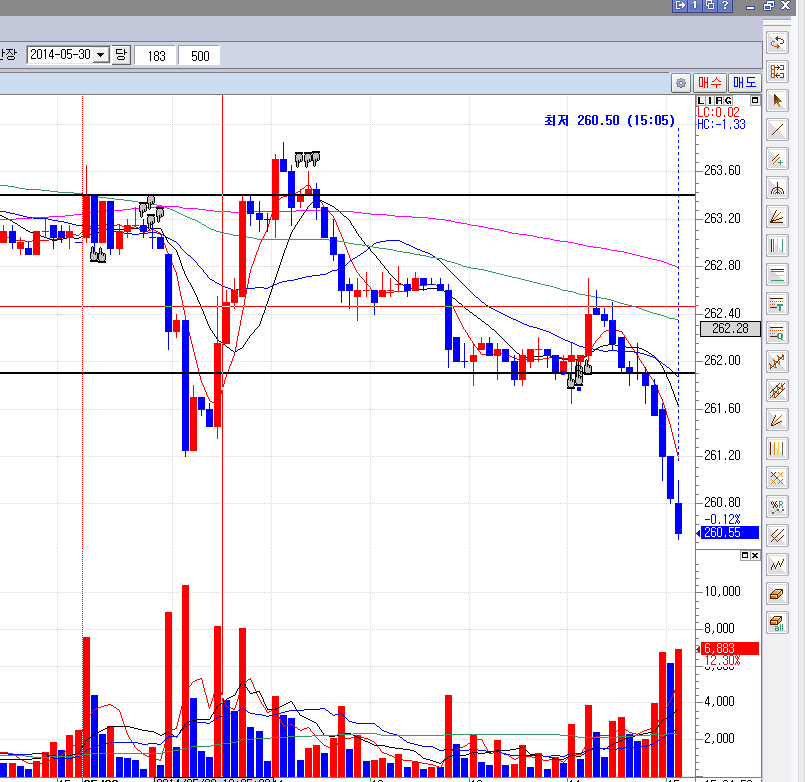Click the 최저 260.50 (15:05) low label
The image size is (805, 782).
609,120
